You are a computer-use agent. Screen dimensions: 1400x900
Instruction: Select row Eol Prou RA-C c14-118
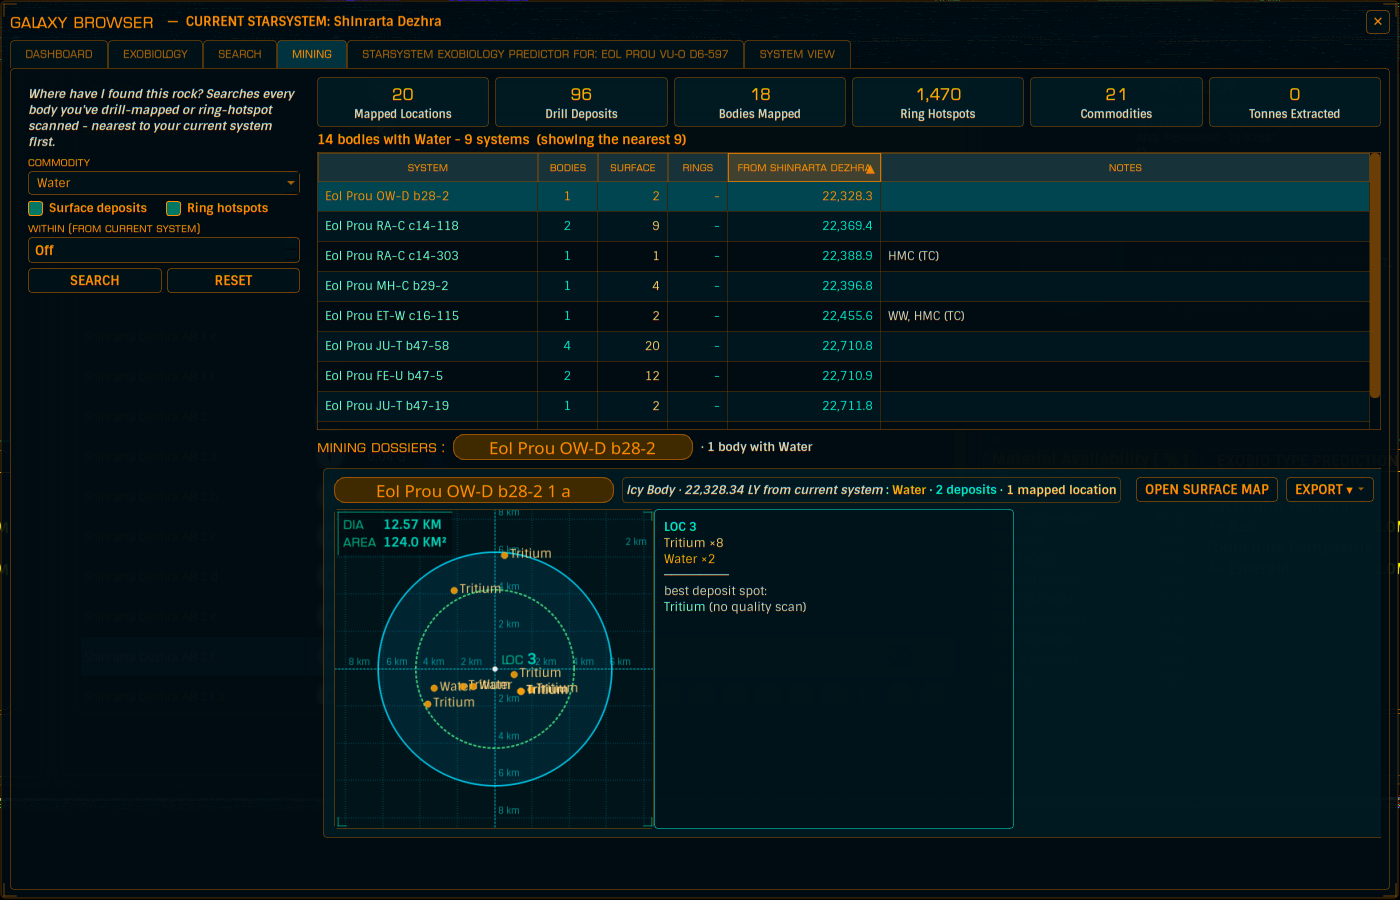(843, 226)
